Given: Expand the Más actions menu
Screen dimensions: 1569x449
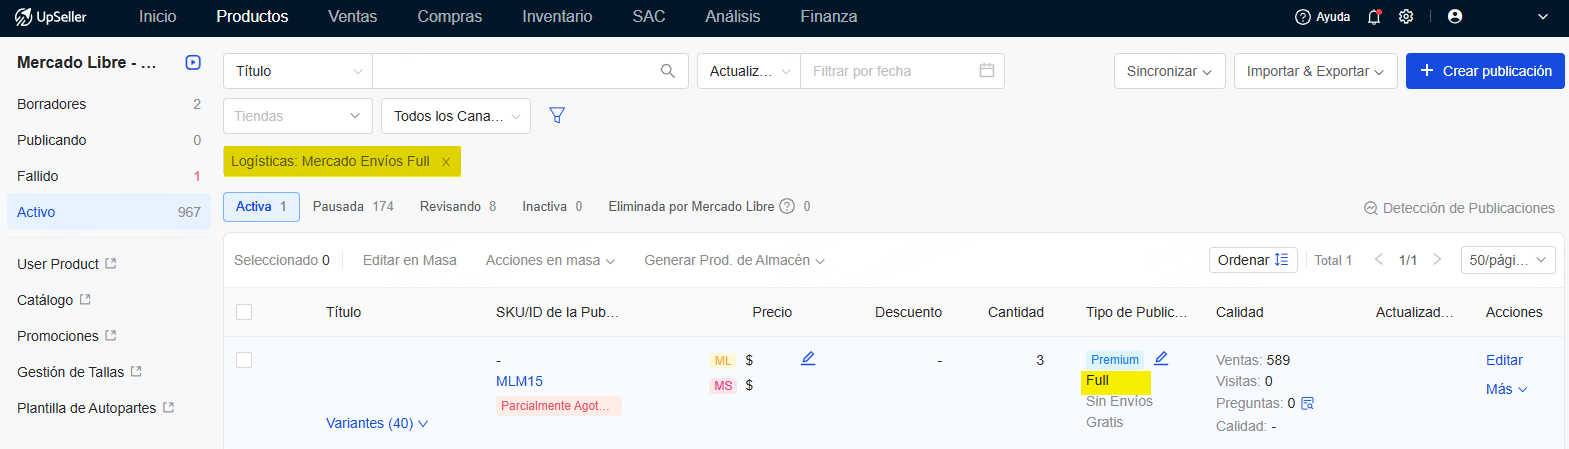Looking at the screenshot, I should (x=1507, y=389).
